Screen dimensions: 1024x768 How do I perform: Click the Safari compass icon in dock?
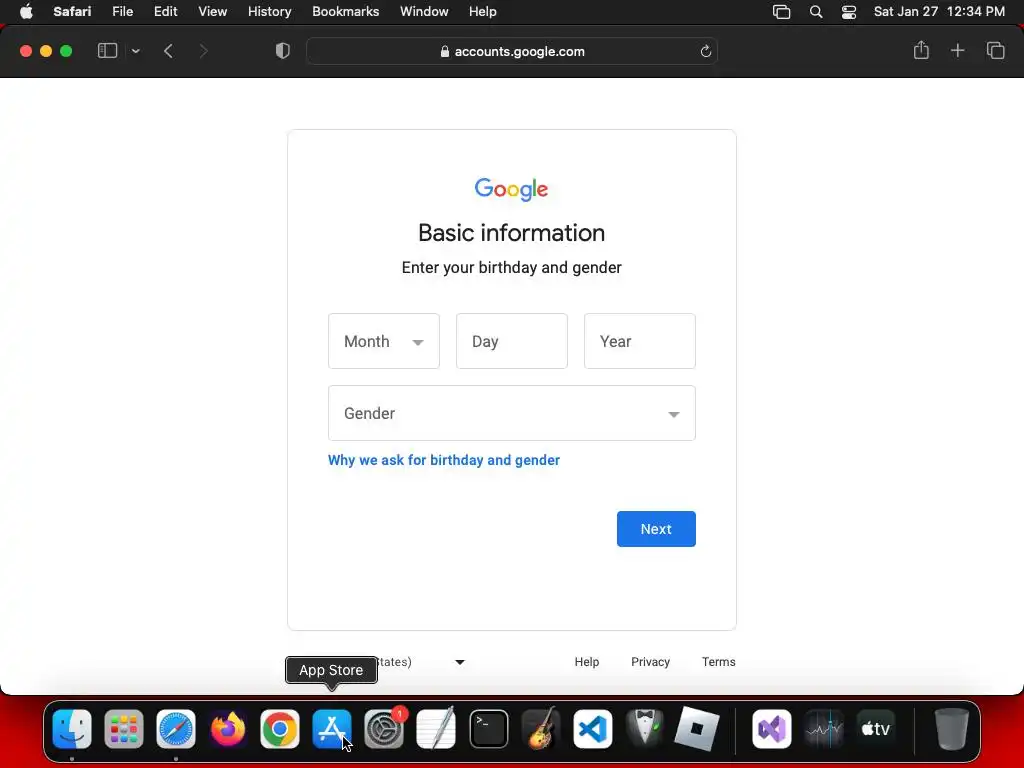tap(176, 729)
